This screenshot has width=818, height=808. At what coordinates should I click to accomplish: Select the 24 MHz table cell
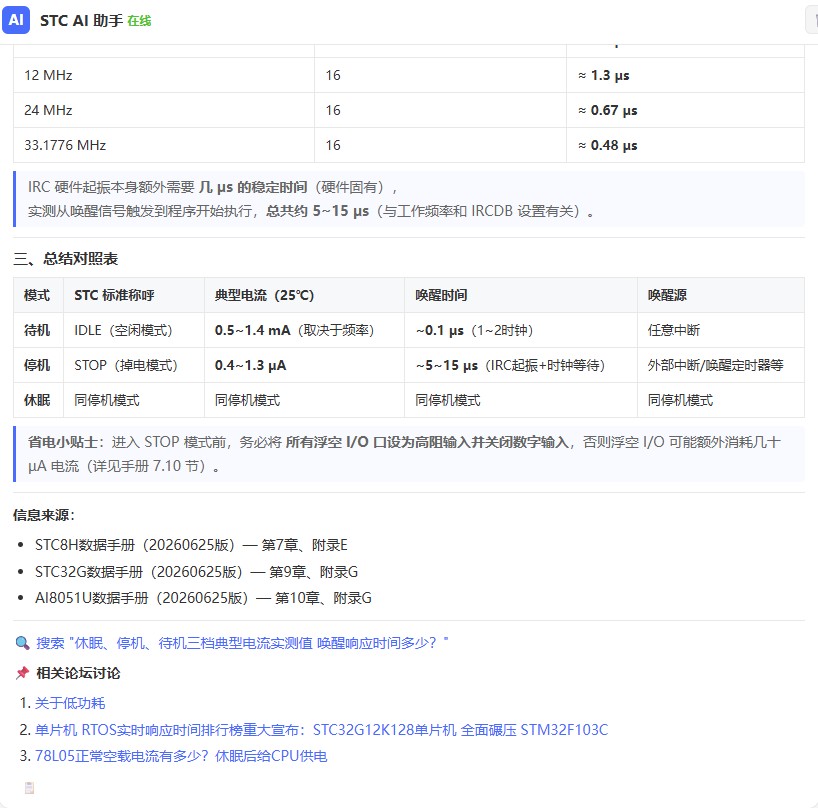pos(164,110)
